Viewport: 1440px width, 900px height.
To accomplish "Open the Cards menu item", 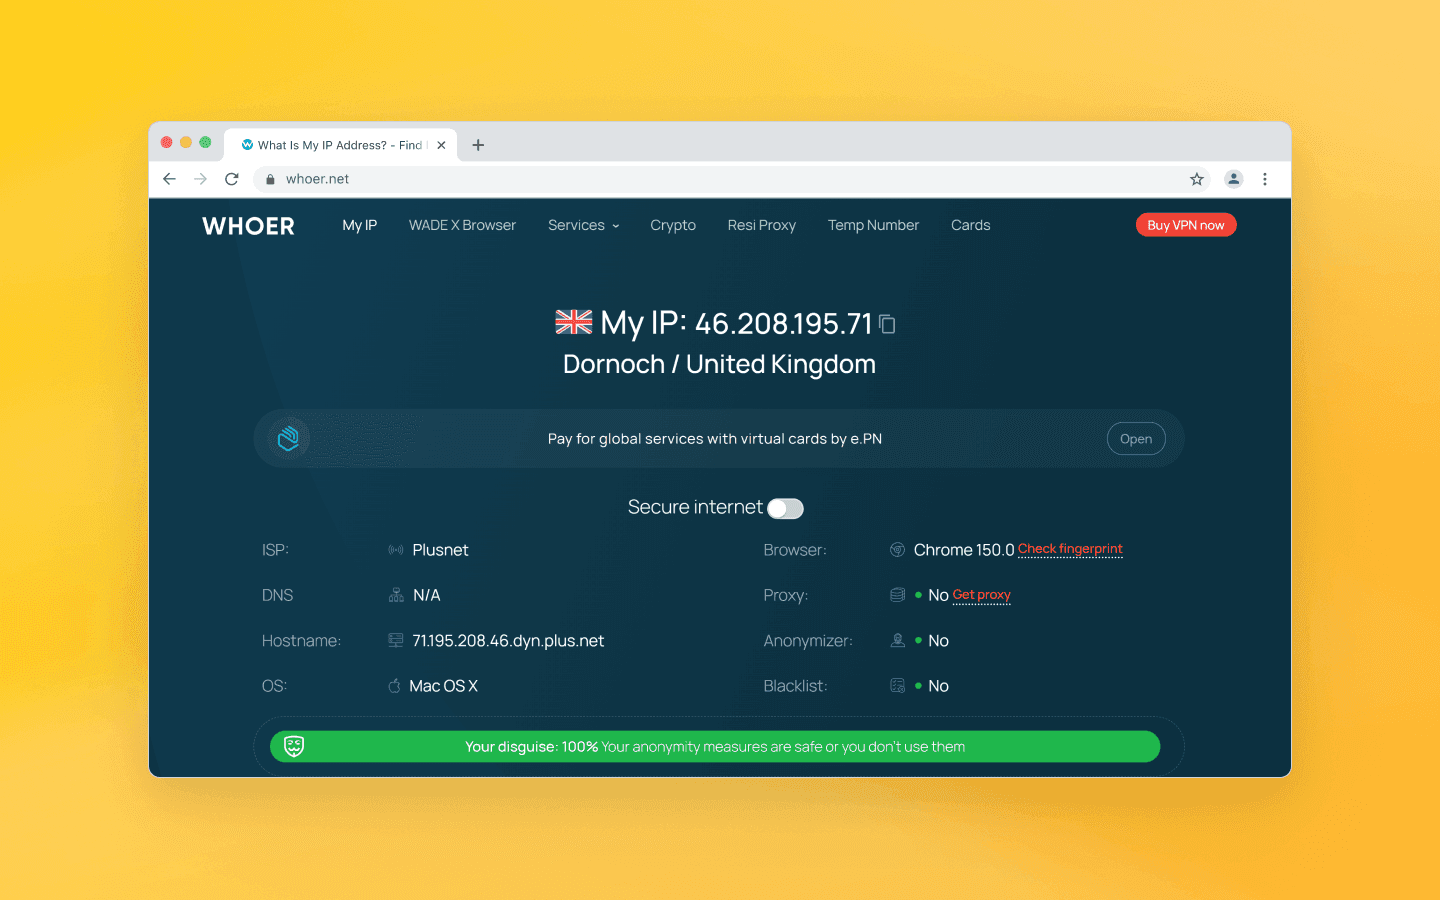I will [971, 225].
